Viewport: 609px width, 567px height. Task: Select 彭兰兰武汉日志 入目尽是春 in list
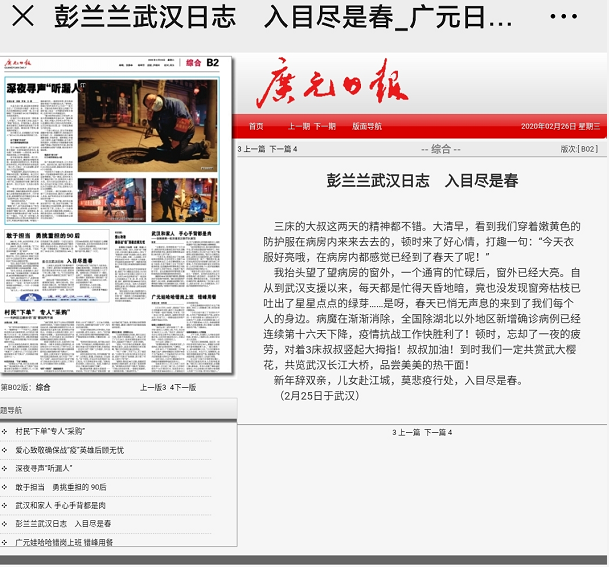(63, 523)
